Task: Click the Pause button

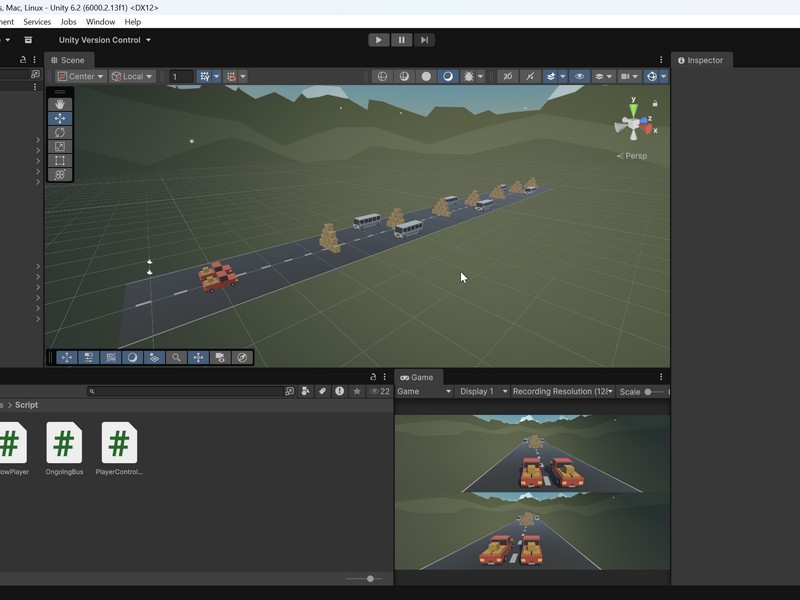Action: (402, 40)
